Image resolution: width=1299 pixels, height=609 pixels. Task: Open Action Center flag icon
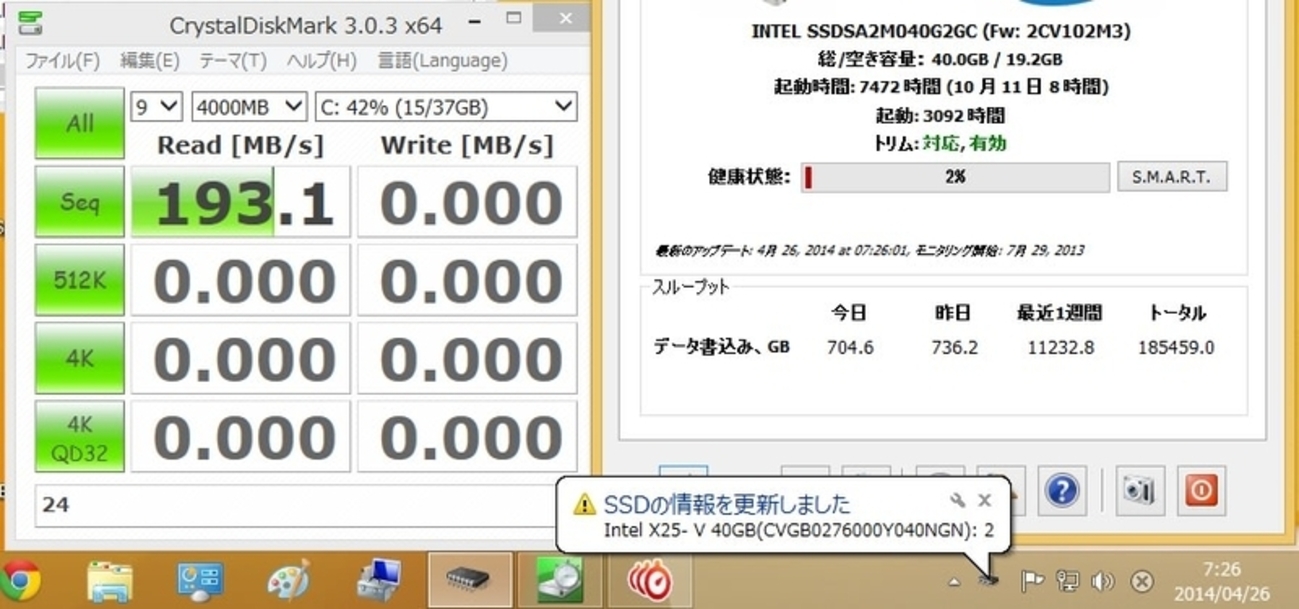tap(1032, 581)
